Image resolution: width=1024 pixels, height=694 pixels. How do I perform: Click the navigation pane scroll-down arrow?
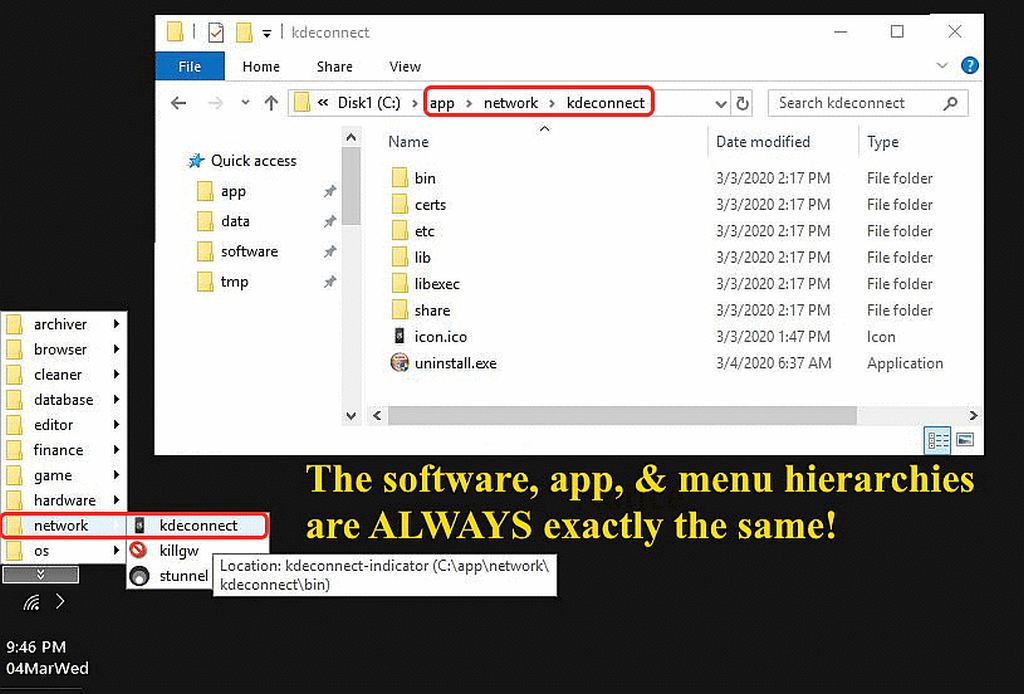tap(351, 416)
